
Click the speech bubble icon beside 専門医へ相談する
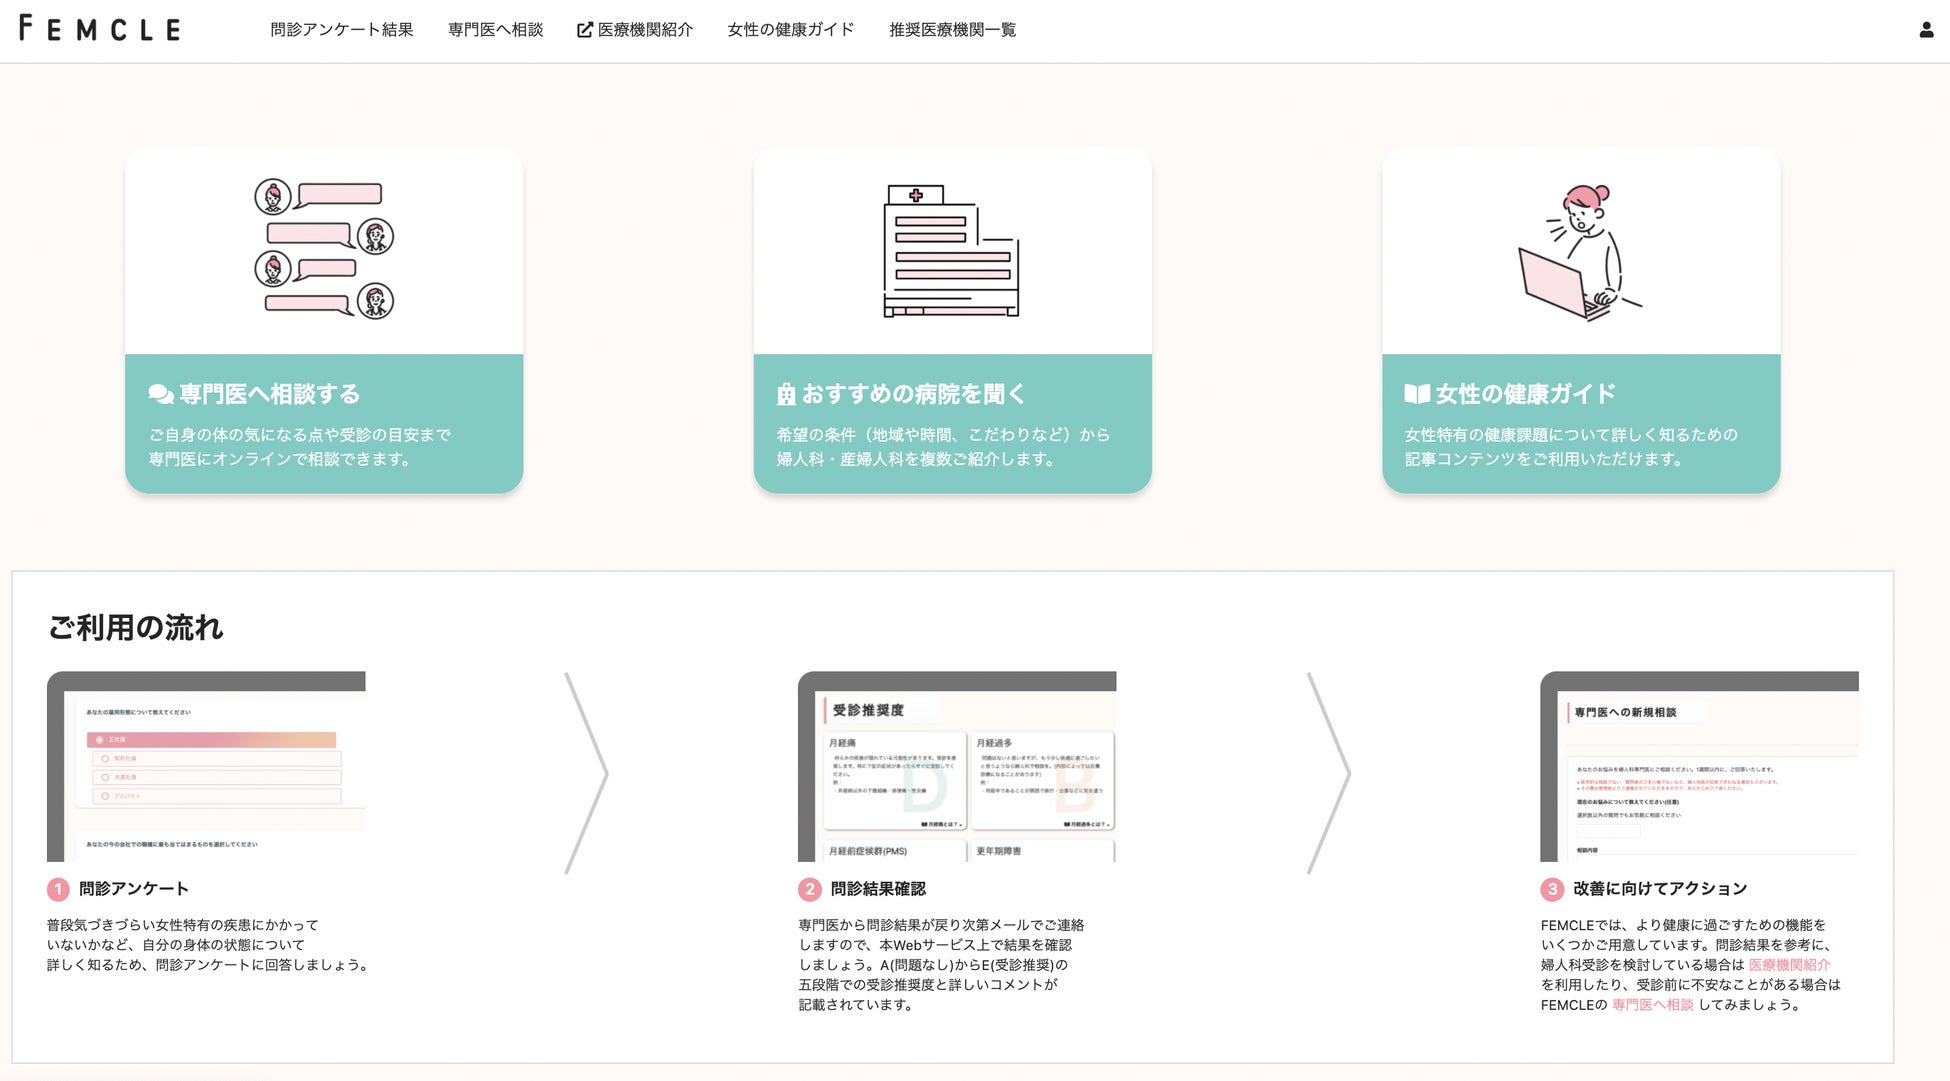click(x=161, y=394)
